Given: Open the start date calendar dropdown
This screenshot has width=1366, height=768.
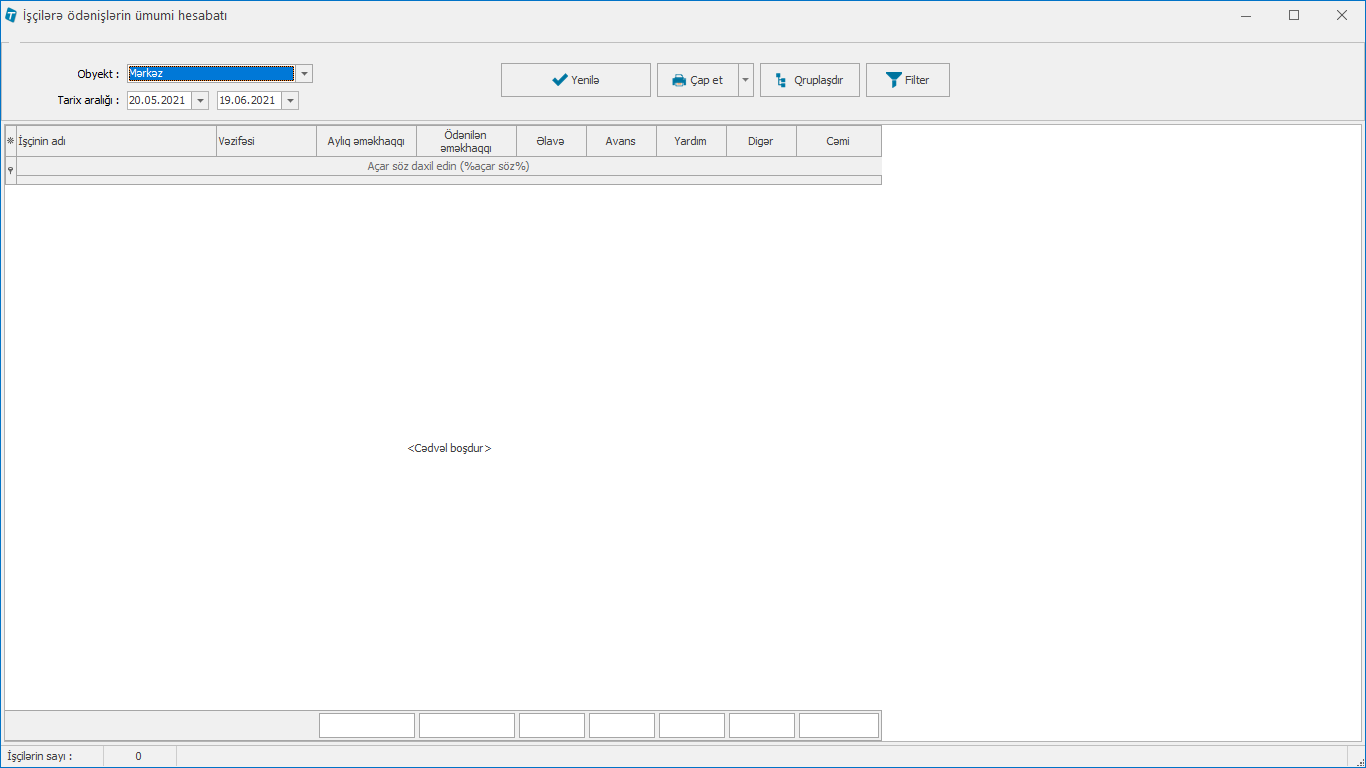Looking at the screenshot, I should (201, 100).
